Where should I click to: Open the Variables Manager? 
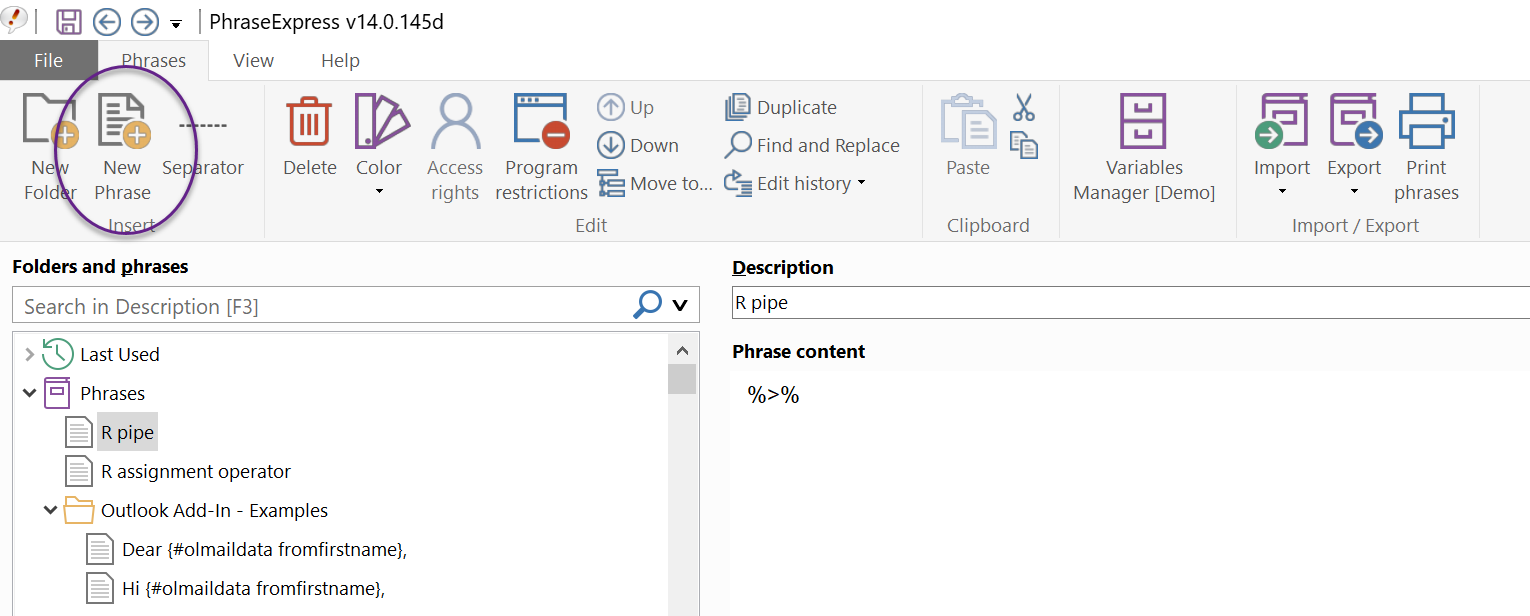[1144, 122]
